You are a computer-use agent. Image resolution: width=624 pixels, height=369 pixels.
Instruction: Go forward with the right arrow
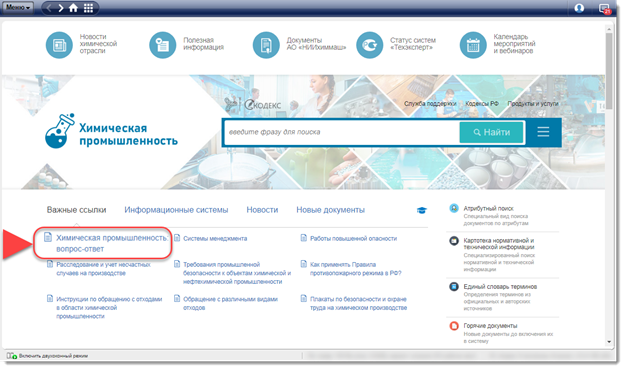[x=60, y=8]
